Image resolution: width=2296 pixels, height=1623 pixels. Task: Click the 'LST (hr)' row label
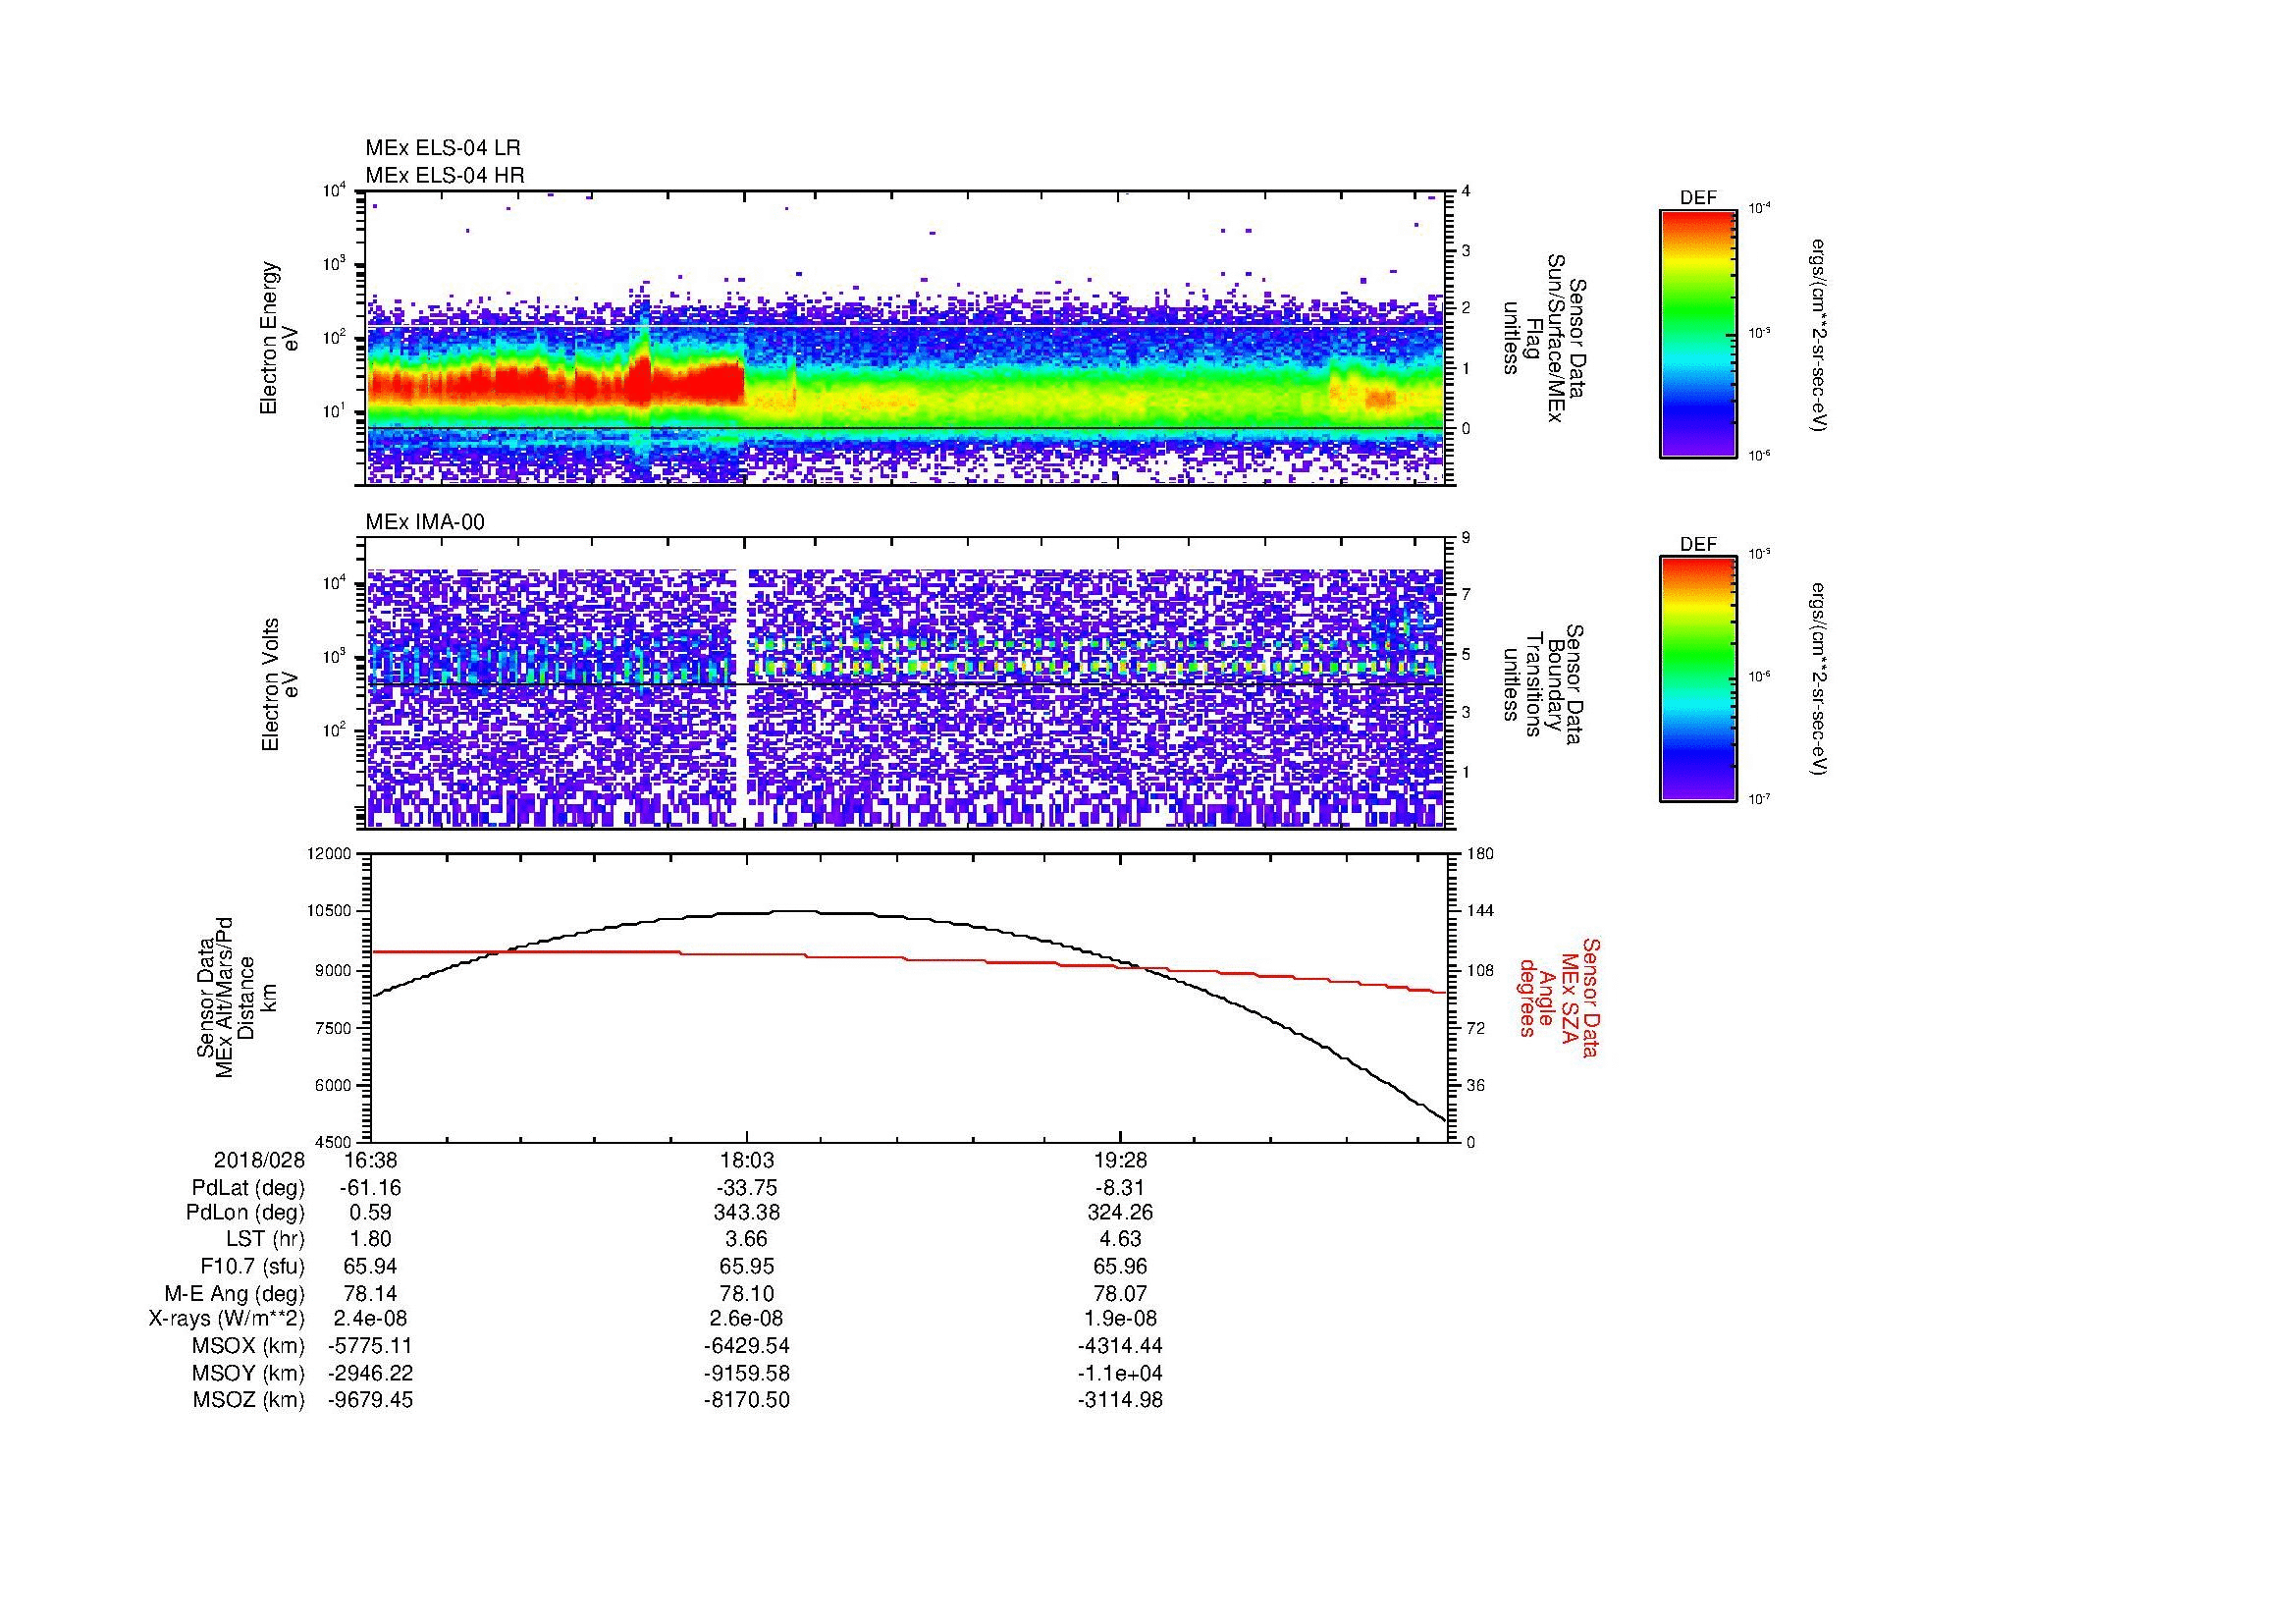point(265,1239)
